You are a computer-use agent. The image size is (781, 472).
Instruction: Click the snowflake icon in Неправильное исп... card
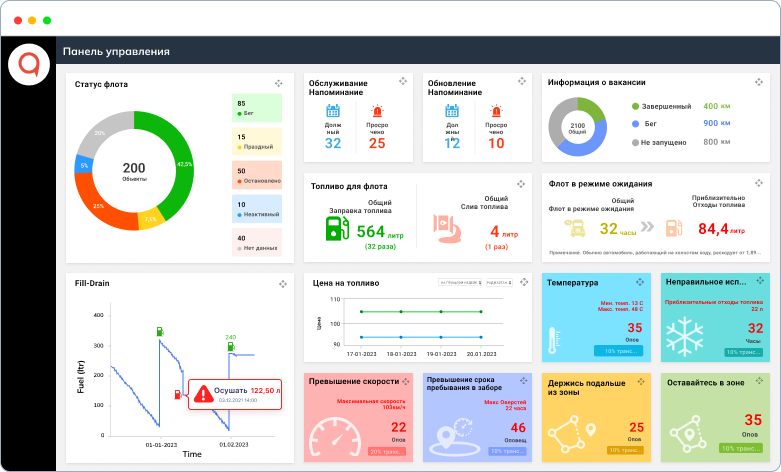[685, 335]
